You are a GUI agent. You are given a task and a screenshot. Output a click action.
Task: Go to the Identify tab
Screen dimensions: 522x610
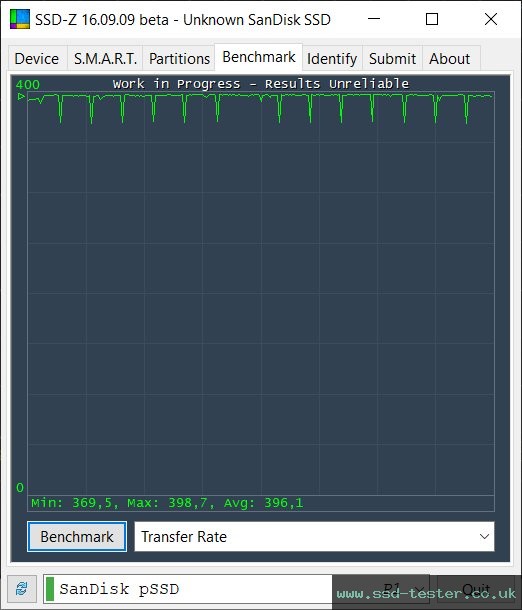tap(332, 59)
